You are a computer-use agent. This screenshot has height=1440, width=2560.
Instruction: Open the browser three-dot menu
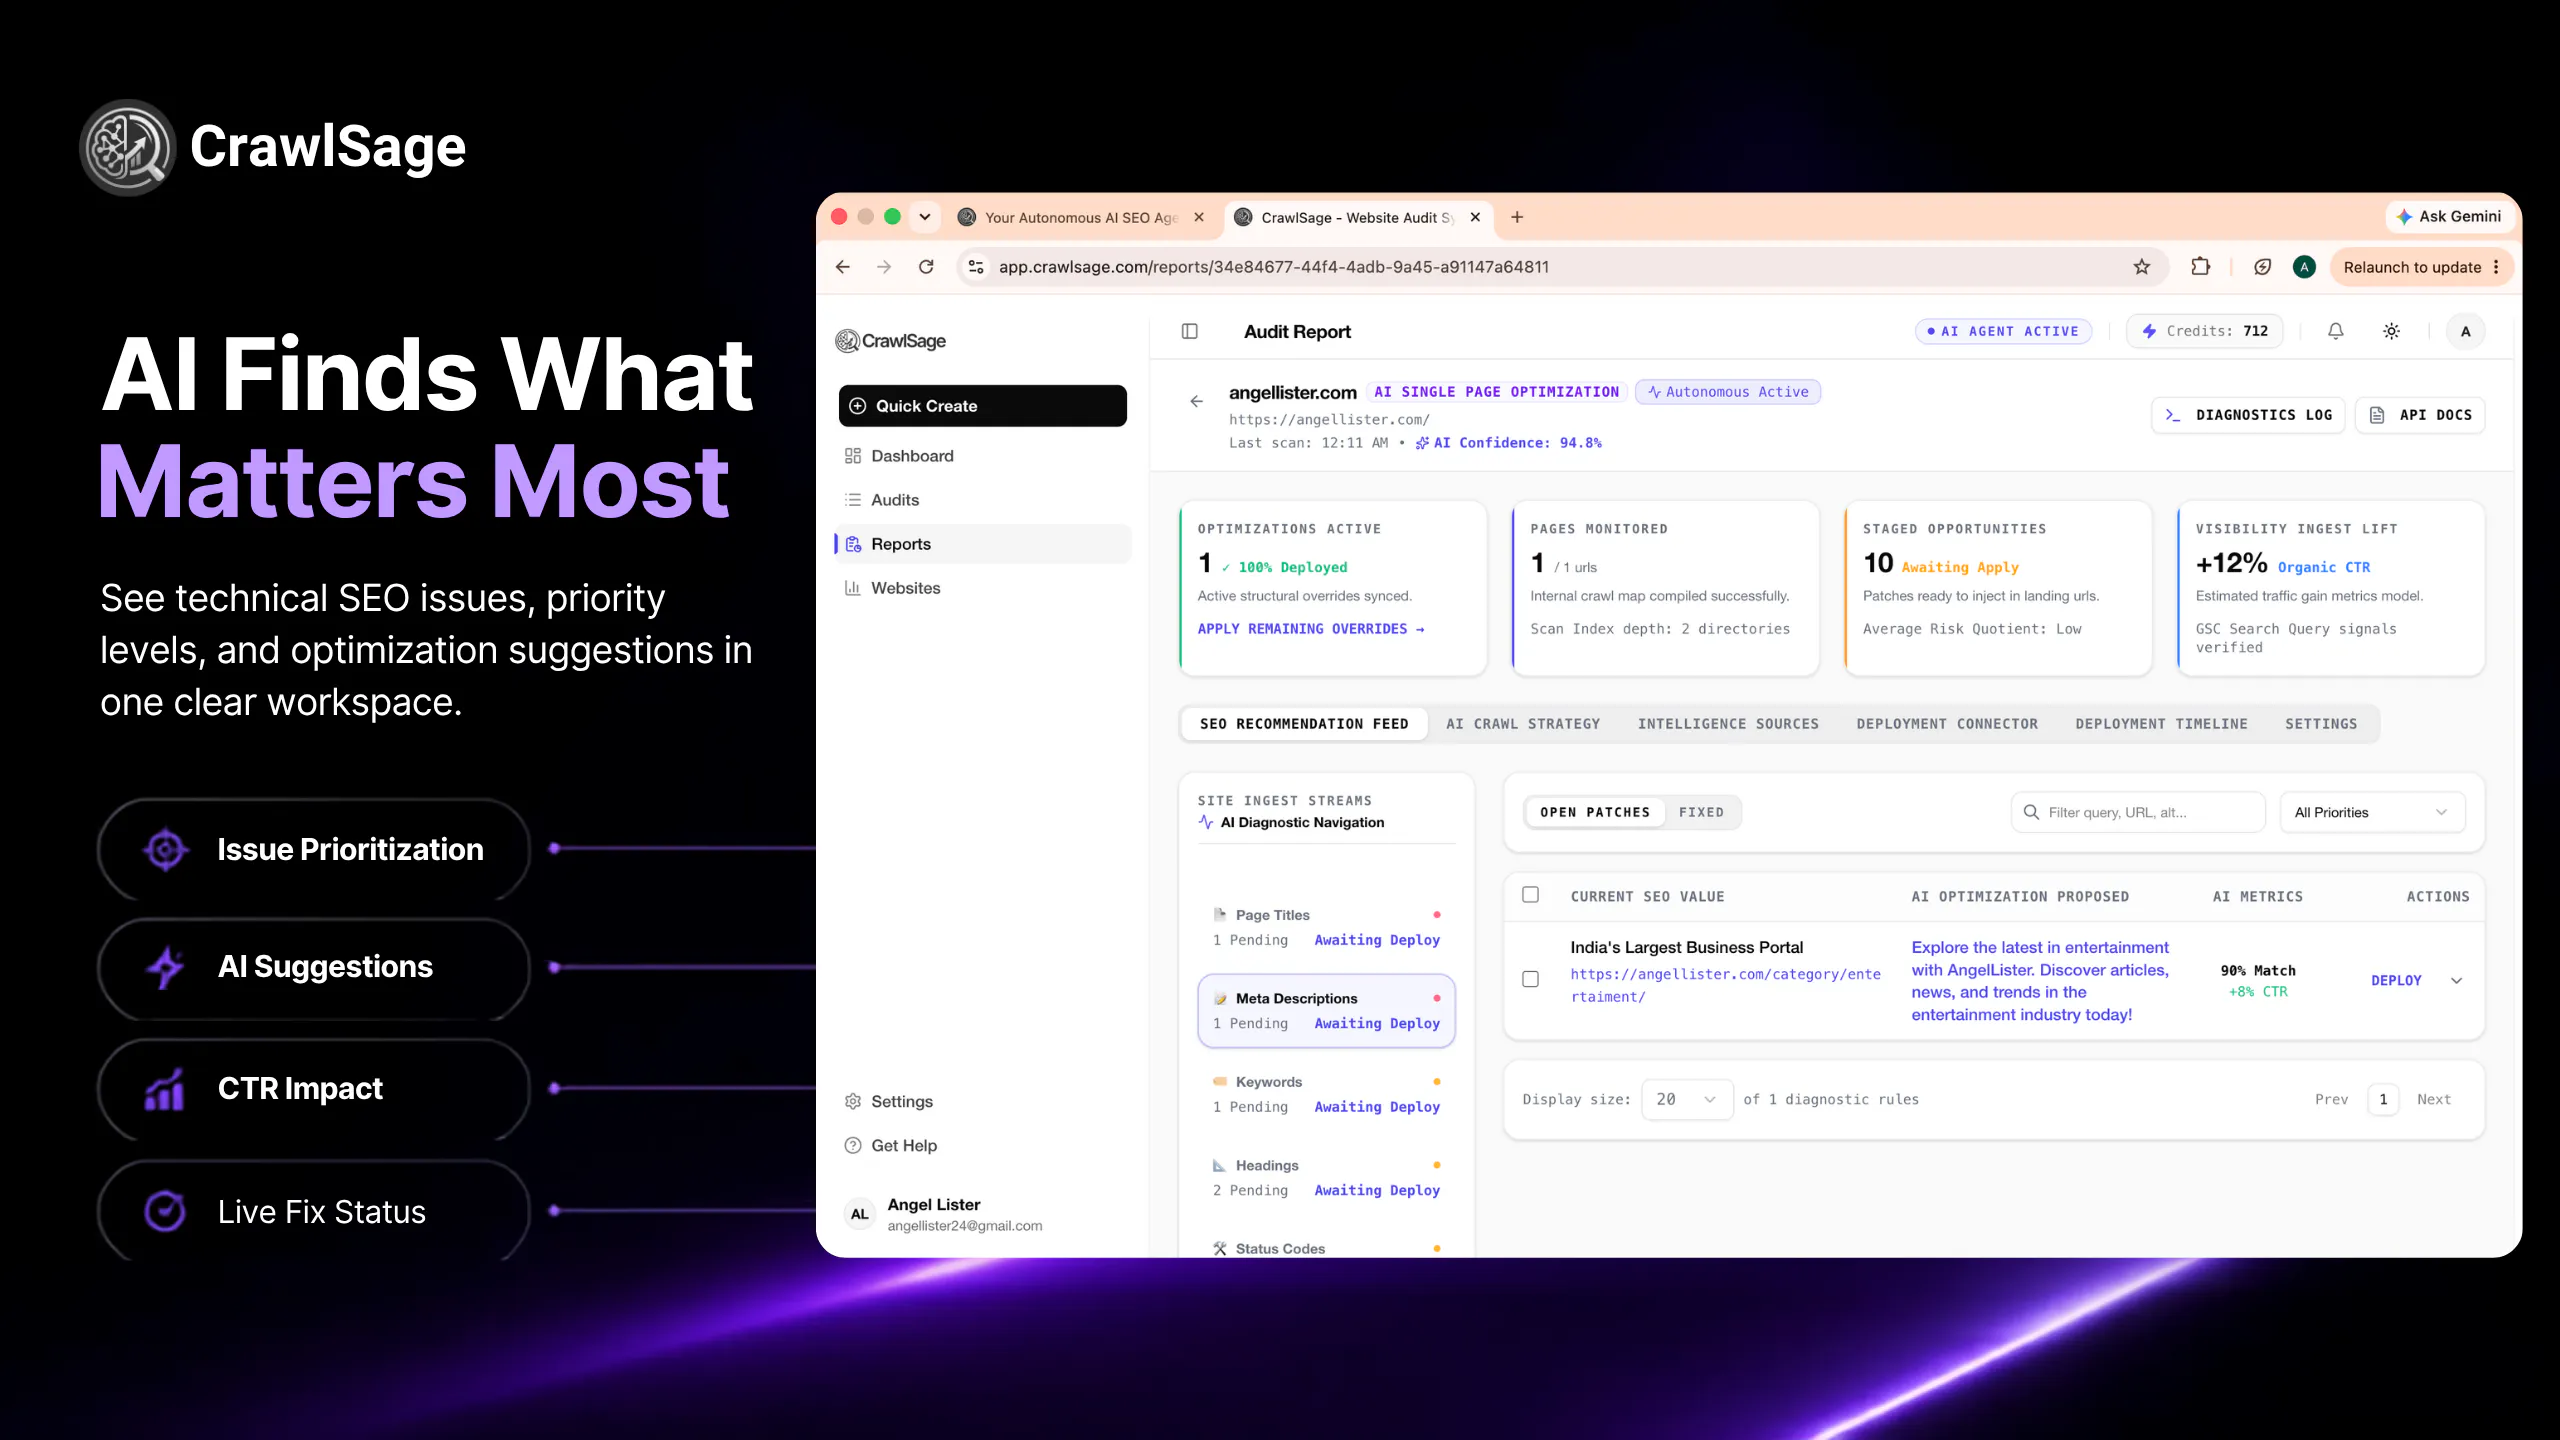[x=2497, y=267]
